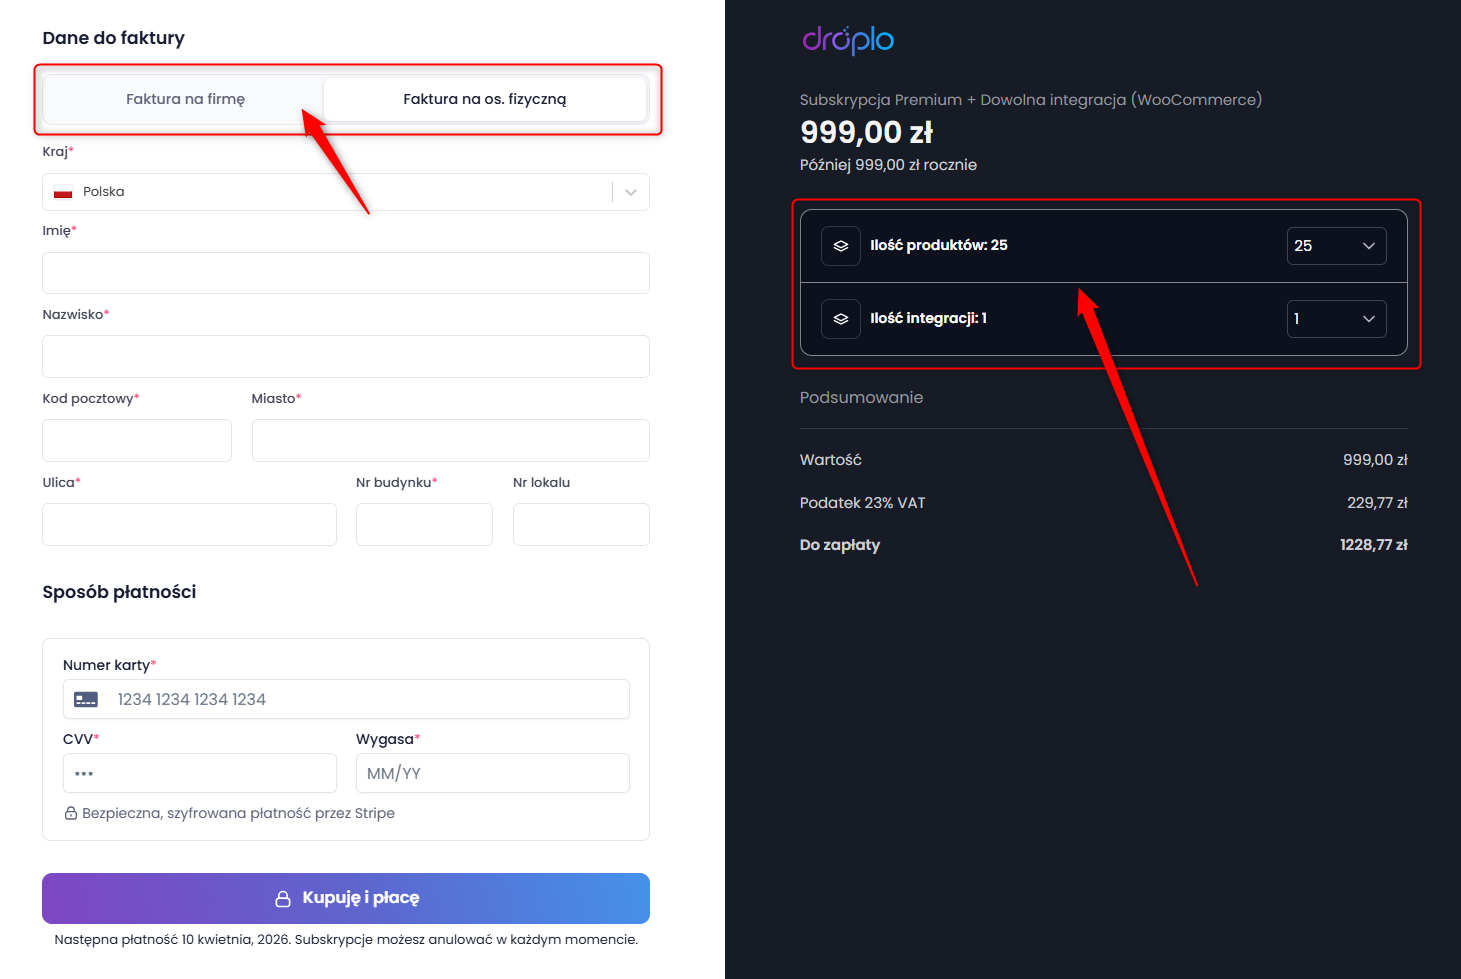This screenshot has width=1461, height=979.
Task: Switch to Faktura na firmę
Action: 185,99
